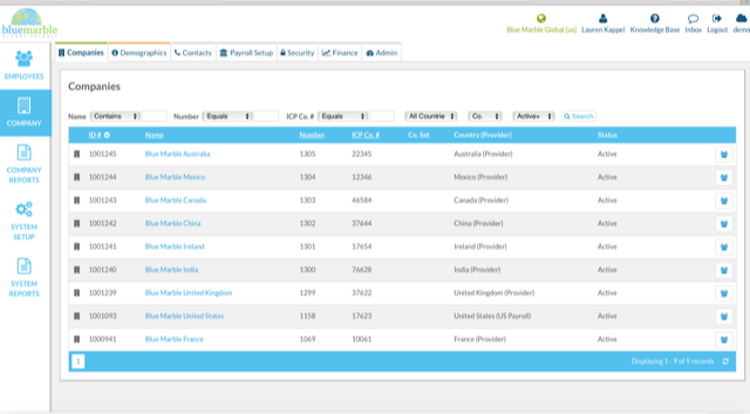
Task: View employees icon for Blue Marble United States
Action: pyautogui.click(x=724, y=316)
